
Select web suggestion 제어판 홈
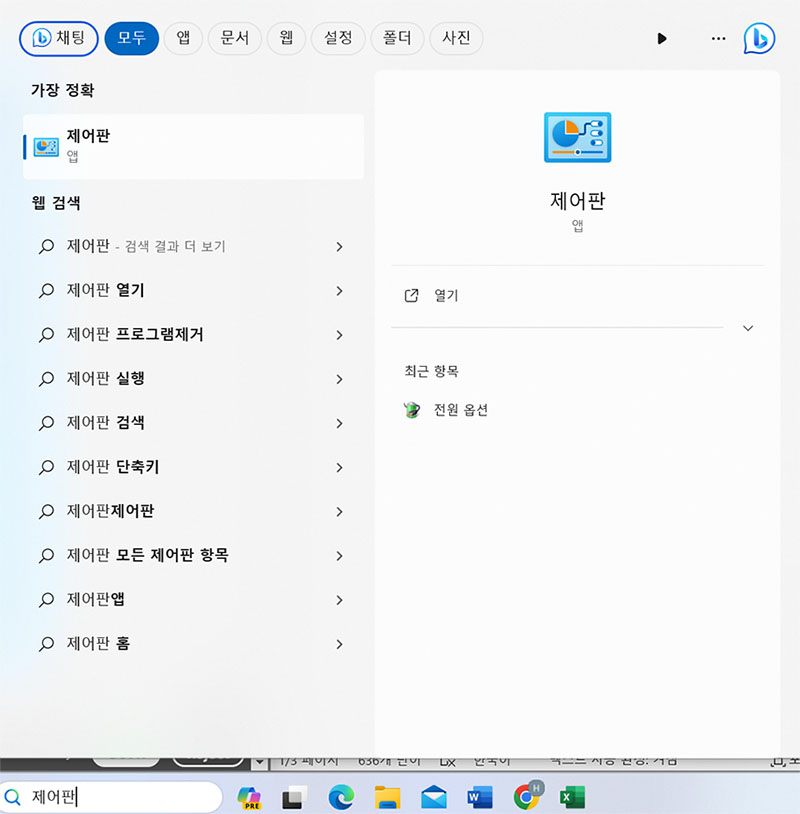(193, 644)
